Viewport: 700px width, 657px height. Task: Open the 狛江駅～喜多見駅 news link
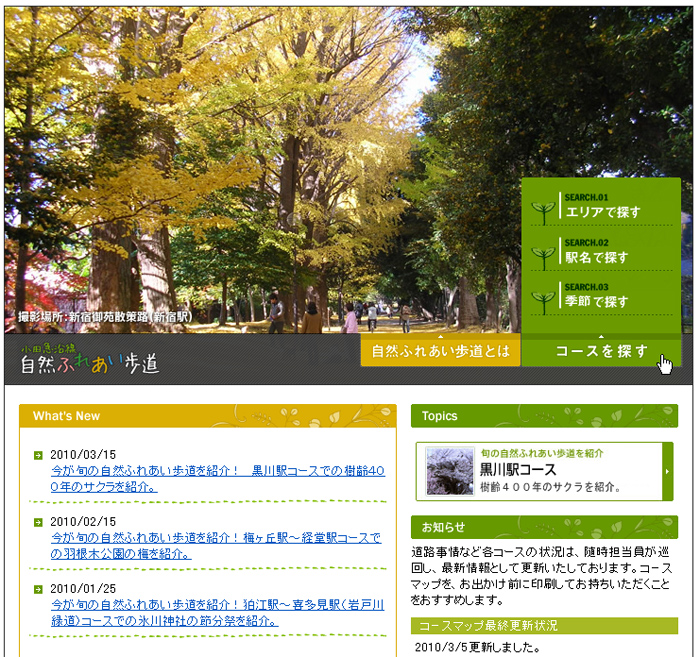[x=218, y=612]
